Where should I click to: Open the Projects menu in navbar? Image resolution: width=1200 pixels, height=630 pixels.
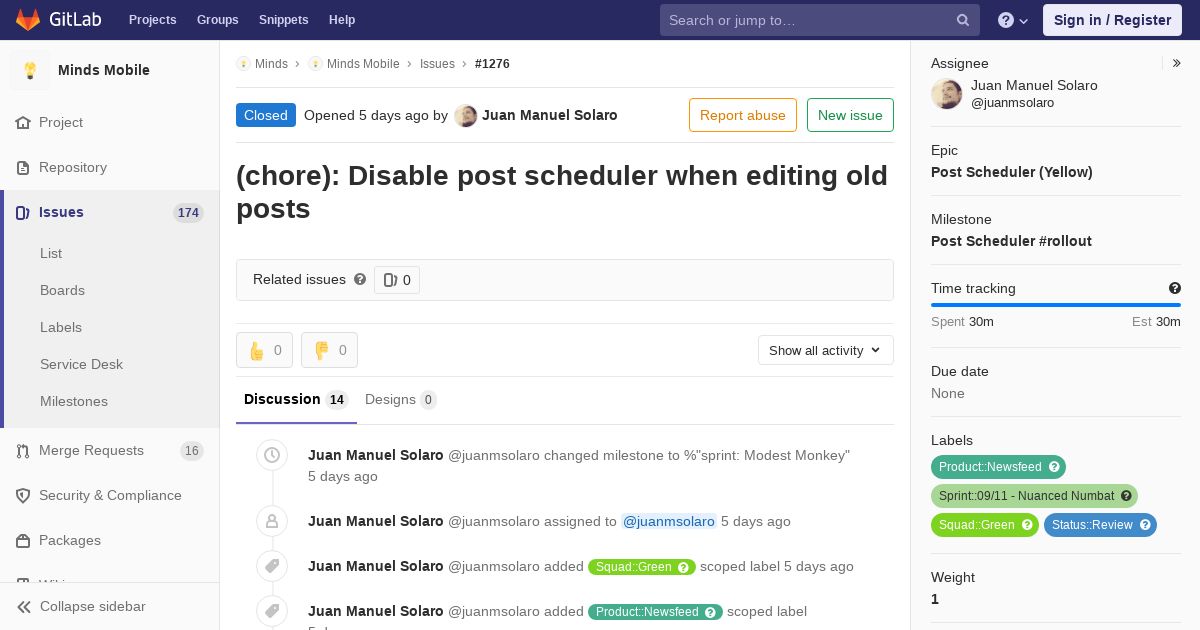(x=152, y=19)
